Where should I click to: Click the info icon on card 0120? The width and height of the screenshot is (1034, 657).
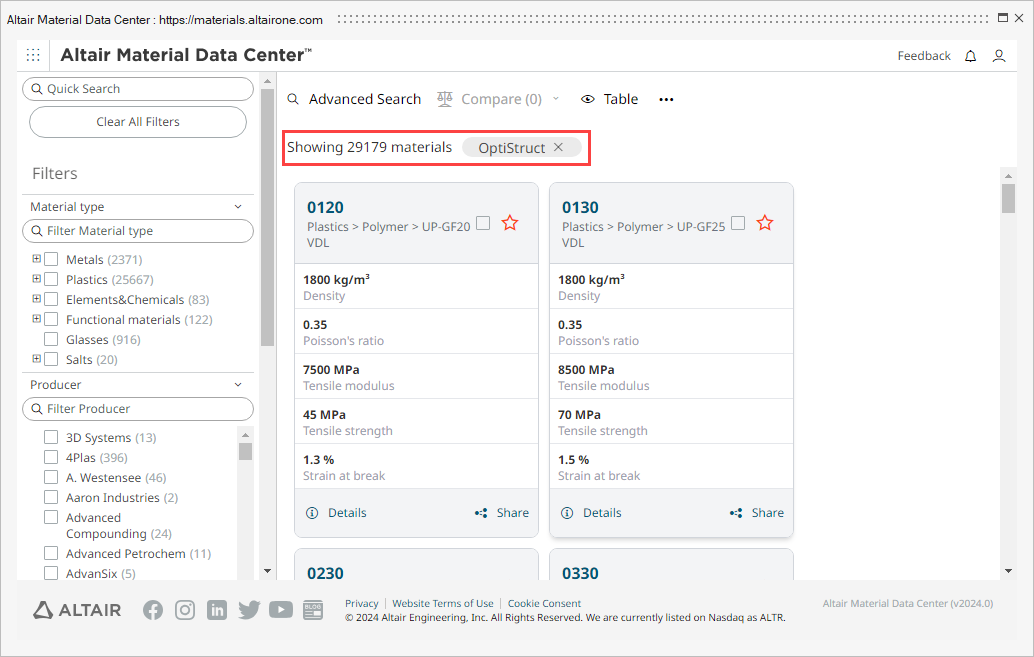click(312, 513)
